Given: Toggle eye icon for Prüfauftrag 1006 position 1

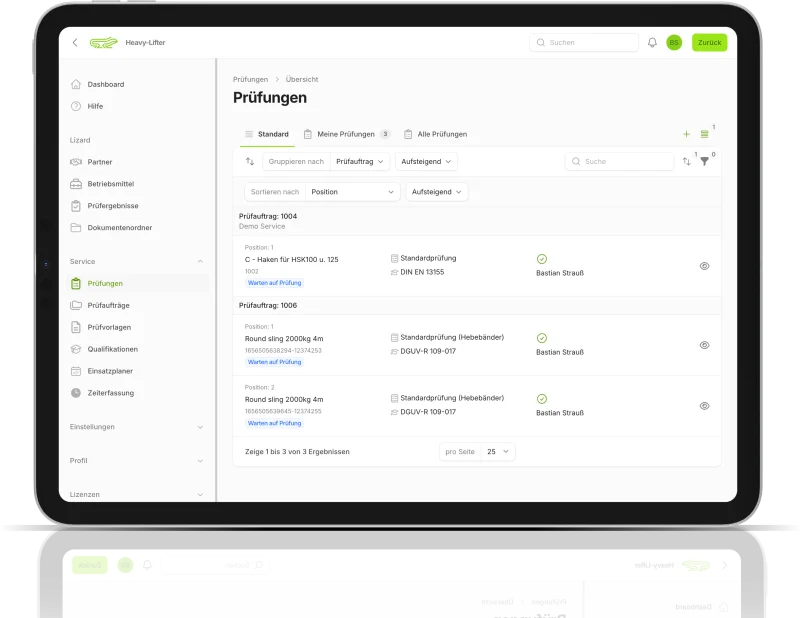Looking at the screenshot, I should click(704, 345).
